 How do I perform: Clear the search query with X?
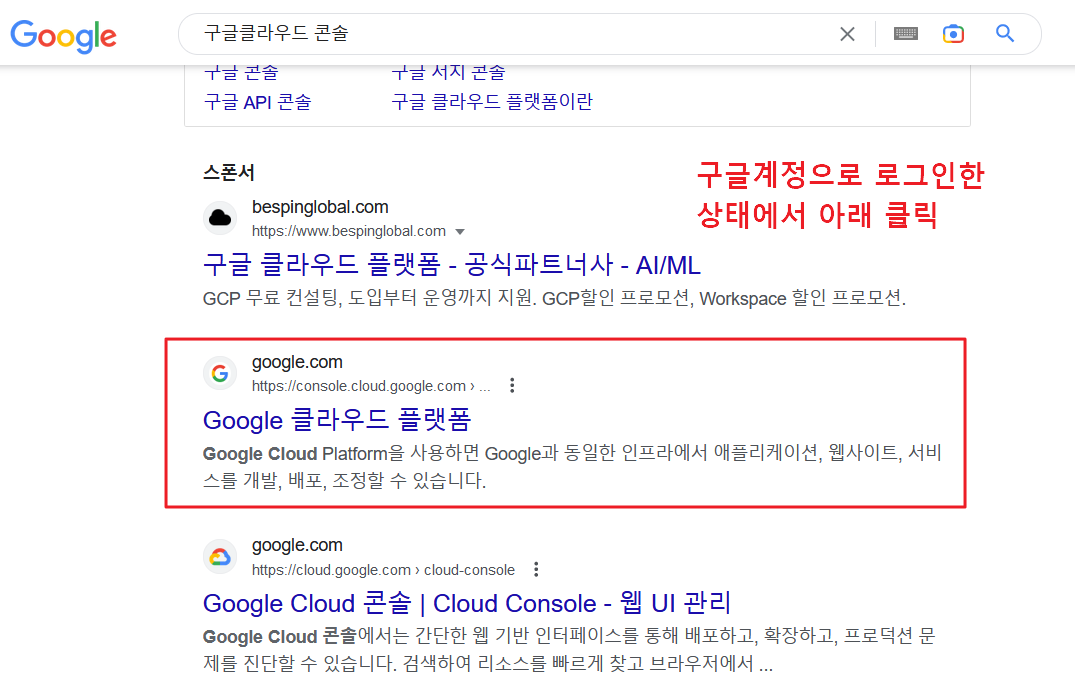(847, 34)
